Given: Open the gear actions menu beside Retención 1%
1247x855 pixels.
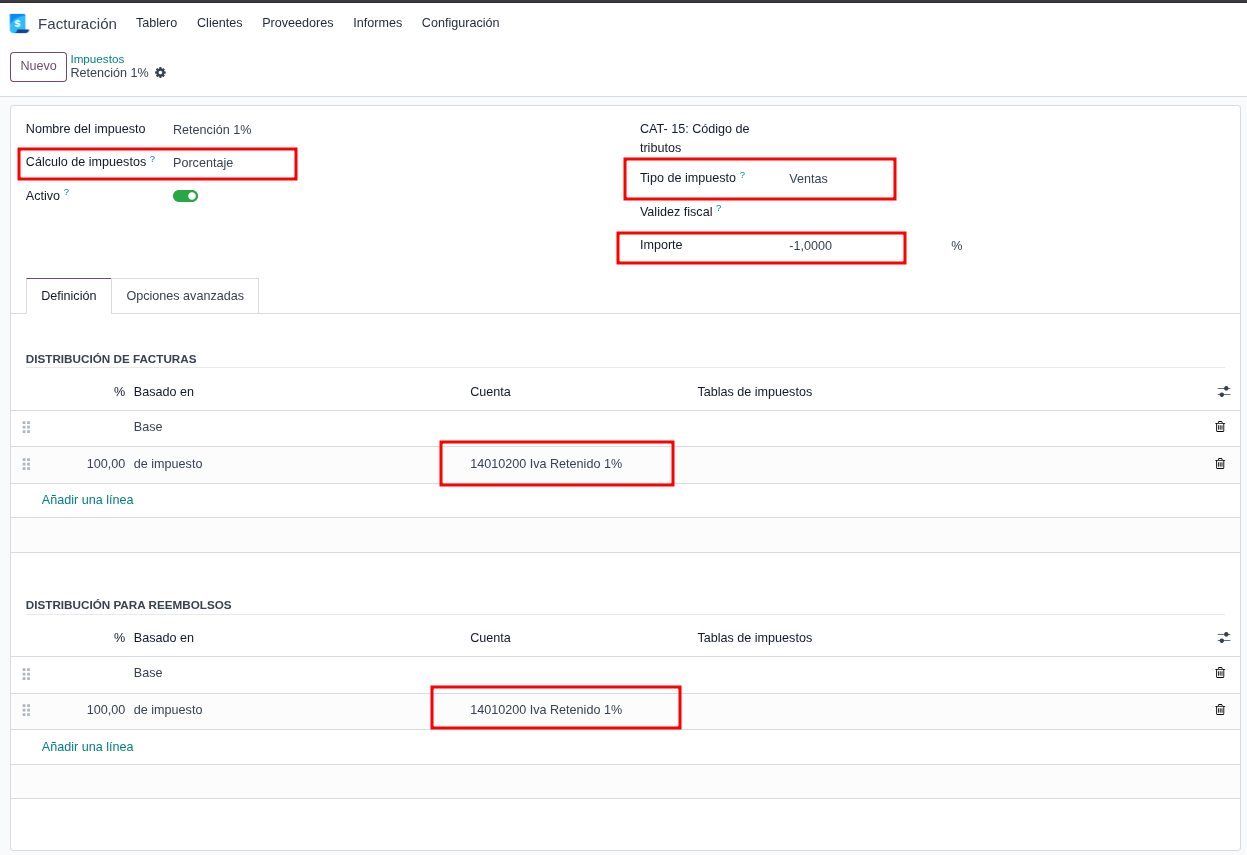Looking at the screenshot, I should click(160, 73).
